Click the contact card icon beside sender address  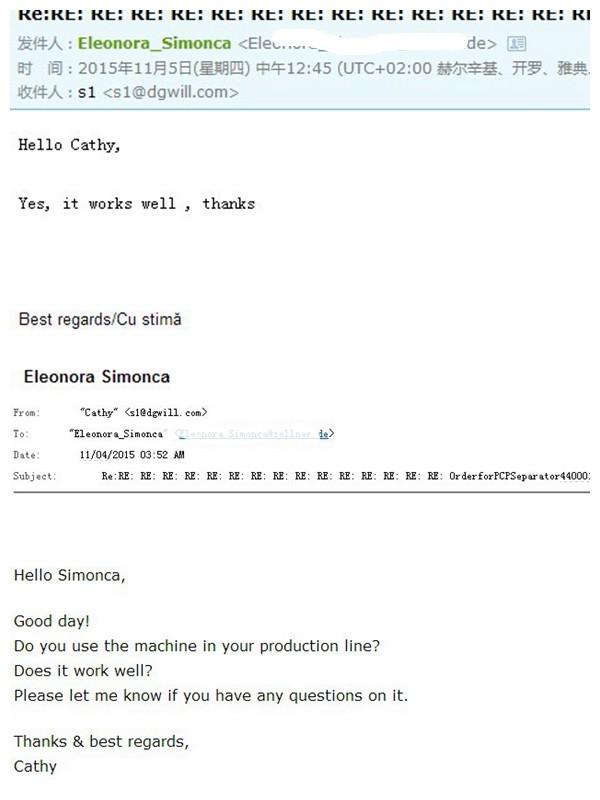pos(517,43)
